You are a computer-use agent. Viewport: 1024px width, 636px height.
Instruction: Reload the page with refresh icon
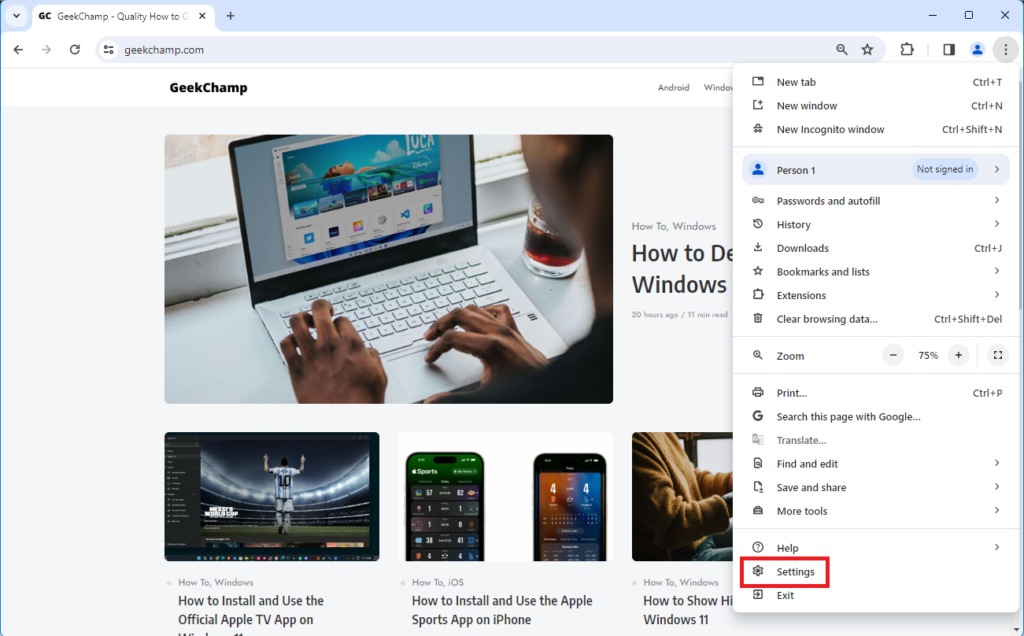[74, 49]
